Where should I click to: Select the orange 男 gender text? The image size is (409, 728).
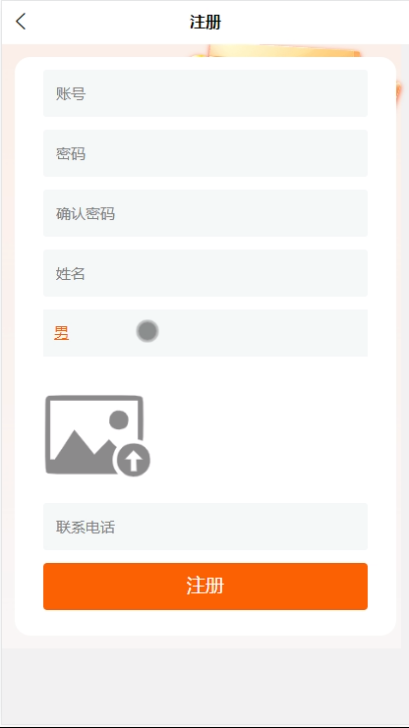pos(62,333)
